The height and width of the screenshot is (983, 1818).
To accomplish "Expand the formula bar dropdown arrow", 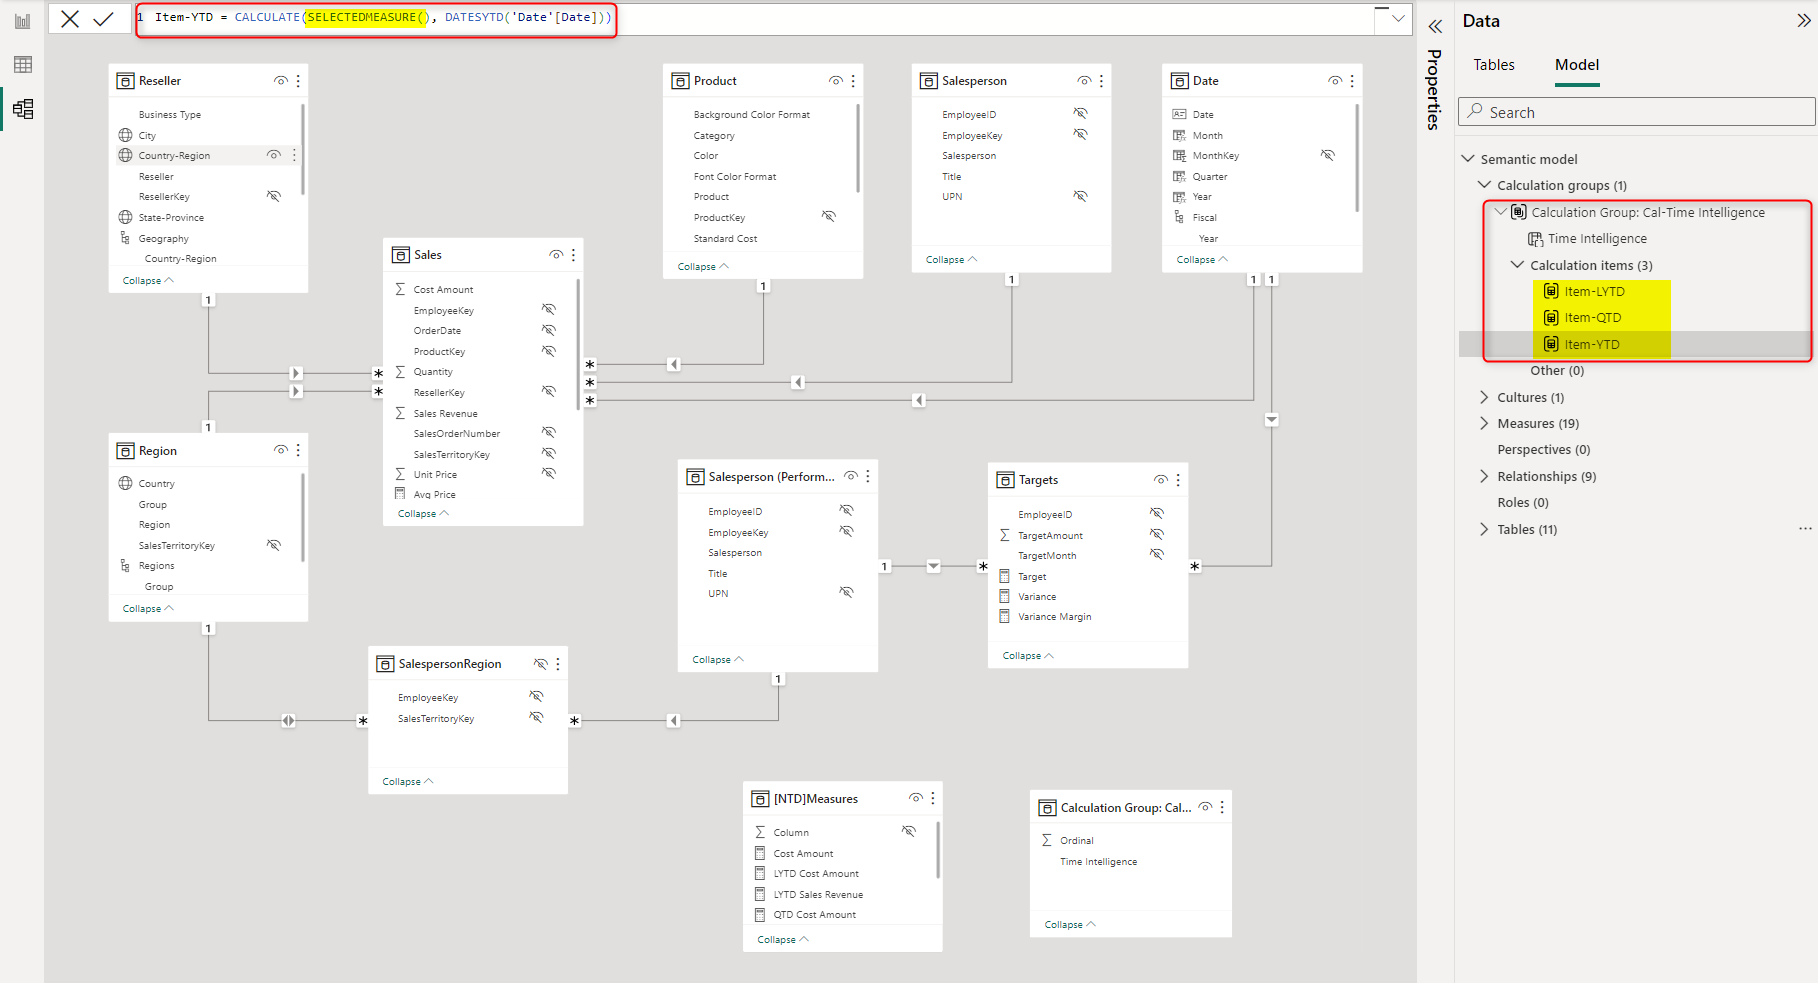I will (x=1398, y=18).
